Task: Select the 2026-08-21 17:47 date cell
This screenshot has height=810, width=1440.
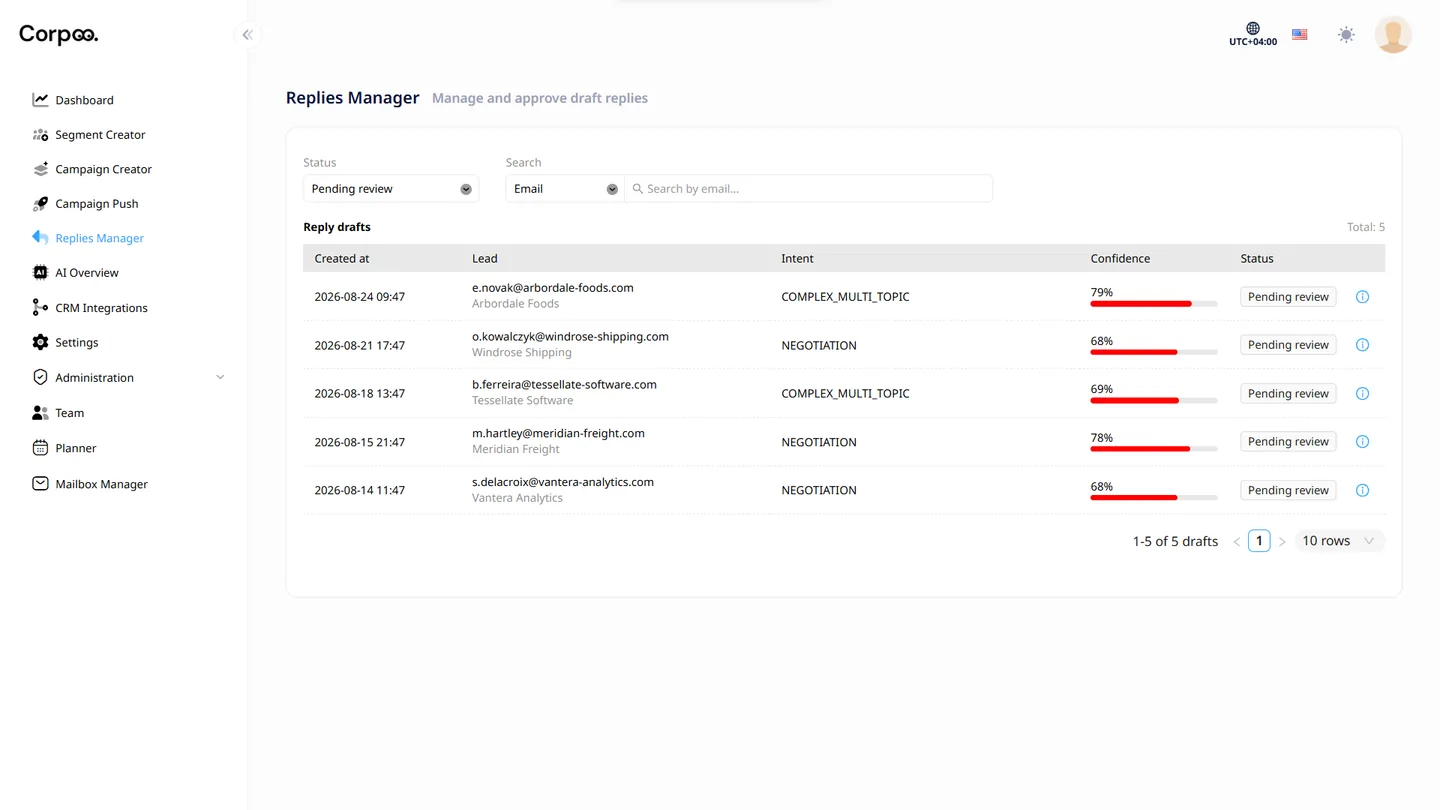Action: 360,345
